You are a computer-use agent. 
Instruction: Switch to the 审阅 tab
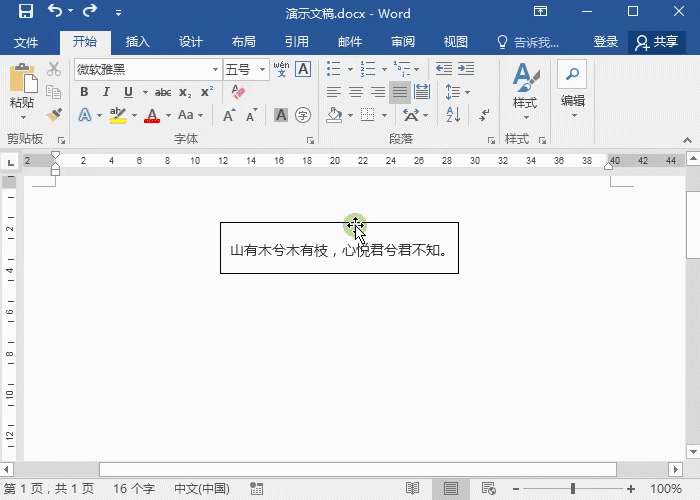pyautogui.click(x=403, y=42)
